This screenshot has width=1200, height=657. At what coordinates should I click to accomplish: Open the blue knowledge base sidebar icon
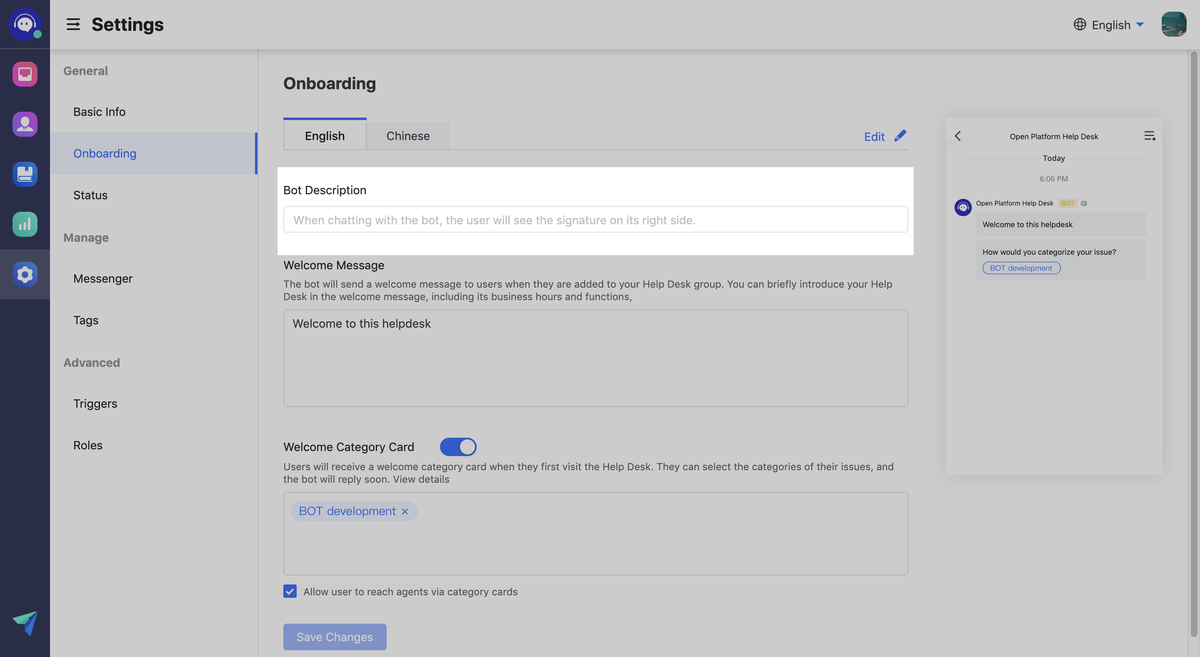25,174
